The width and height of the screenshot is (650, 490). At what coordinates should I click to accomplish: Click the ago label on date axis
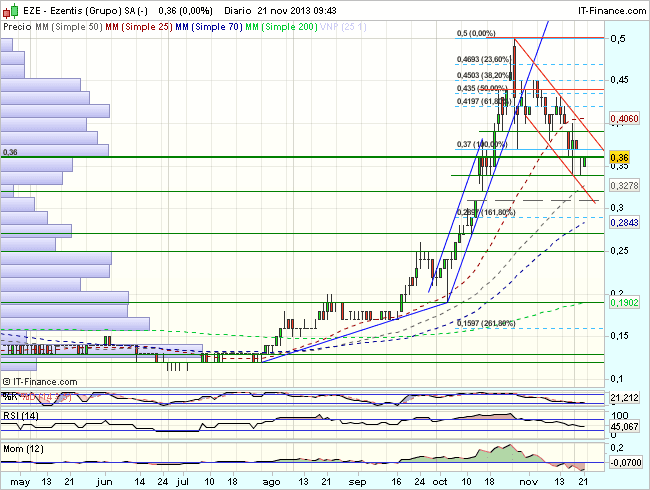[x=271, y=482]
